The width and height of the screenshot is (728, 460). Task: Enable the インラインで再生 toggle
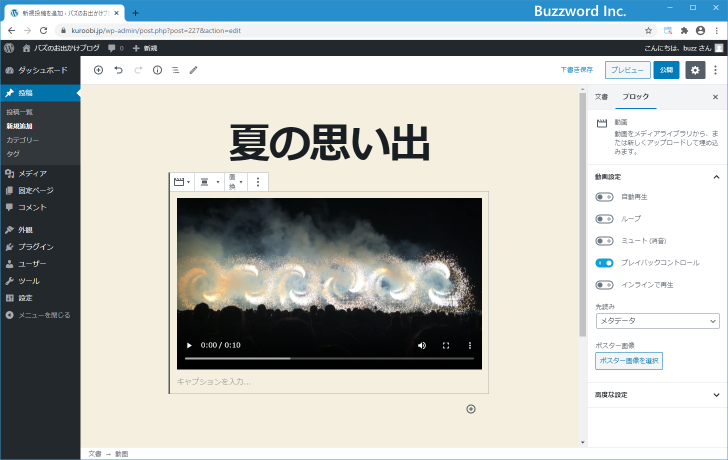point(604,285)
